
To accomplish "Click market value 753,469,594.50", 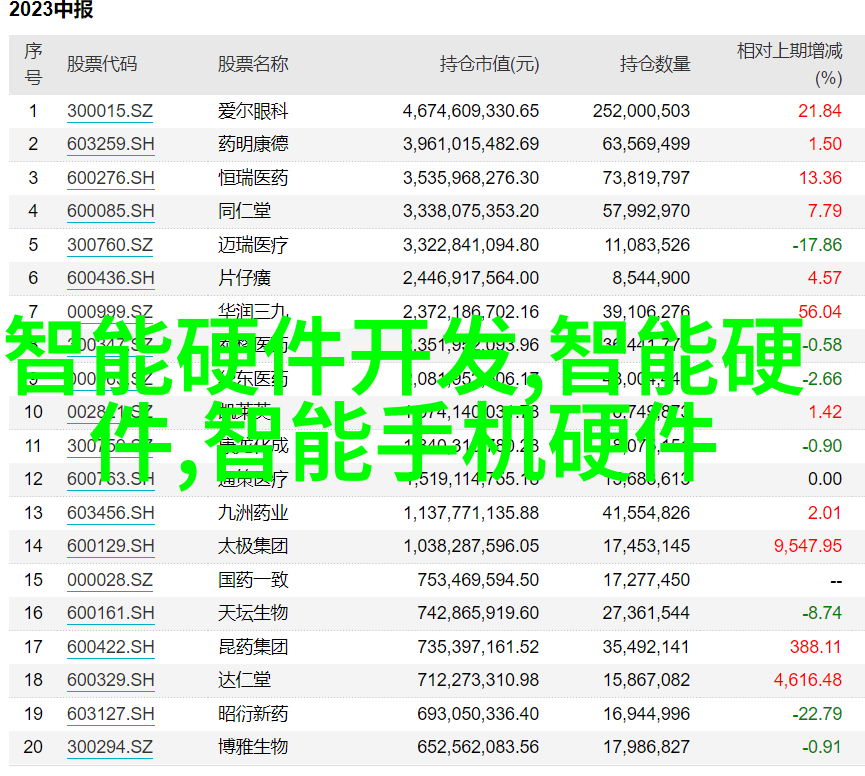I will pyautogui.click(x=478, y=580).
